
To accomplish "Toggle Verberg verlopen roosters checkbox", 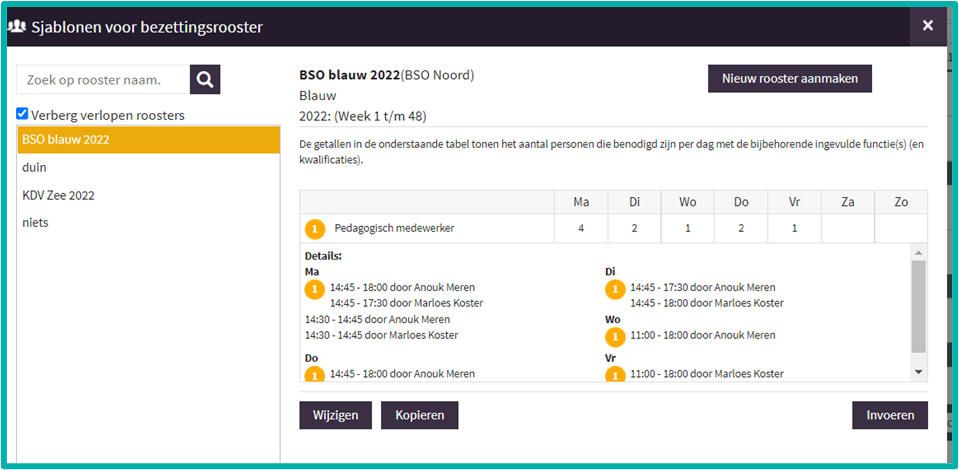I will click(x=23, y=114).
